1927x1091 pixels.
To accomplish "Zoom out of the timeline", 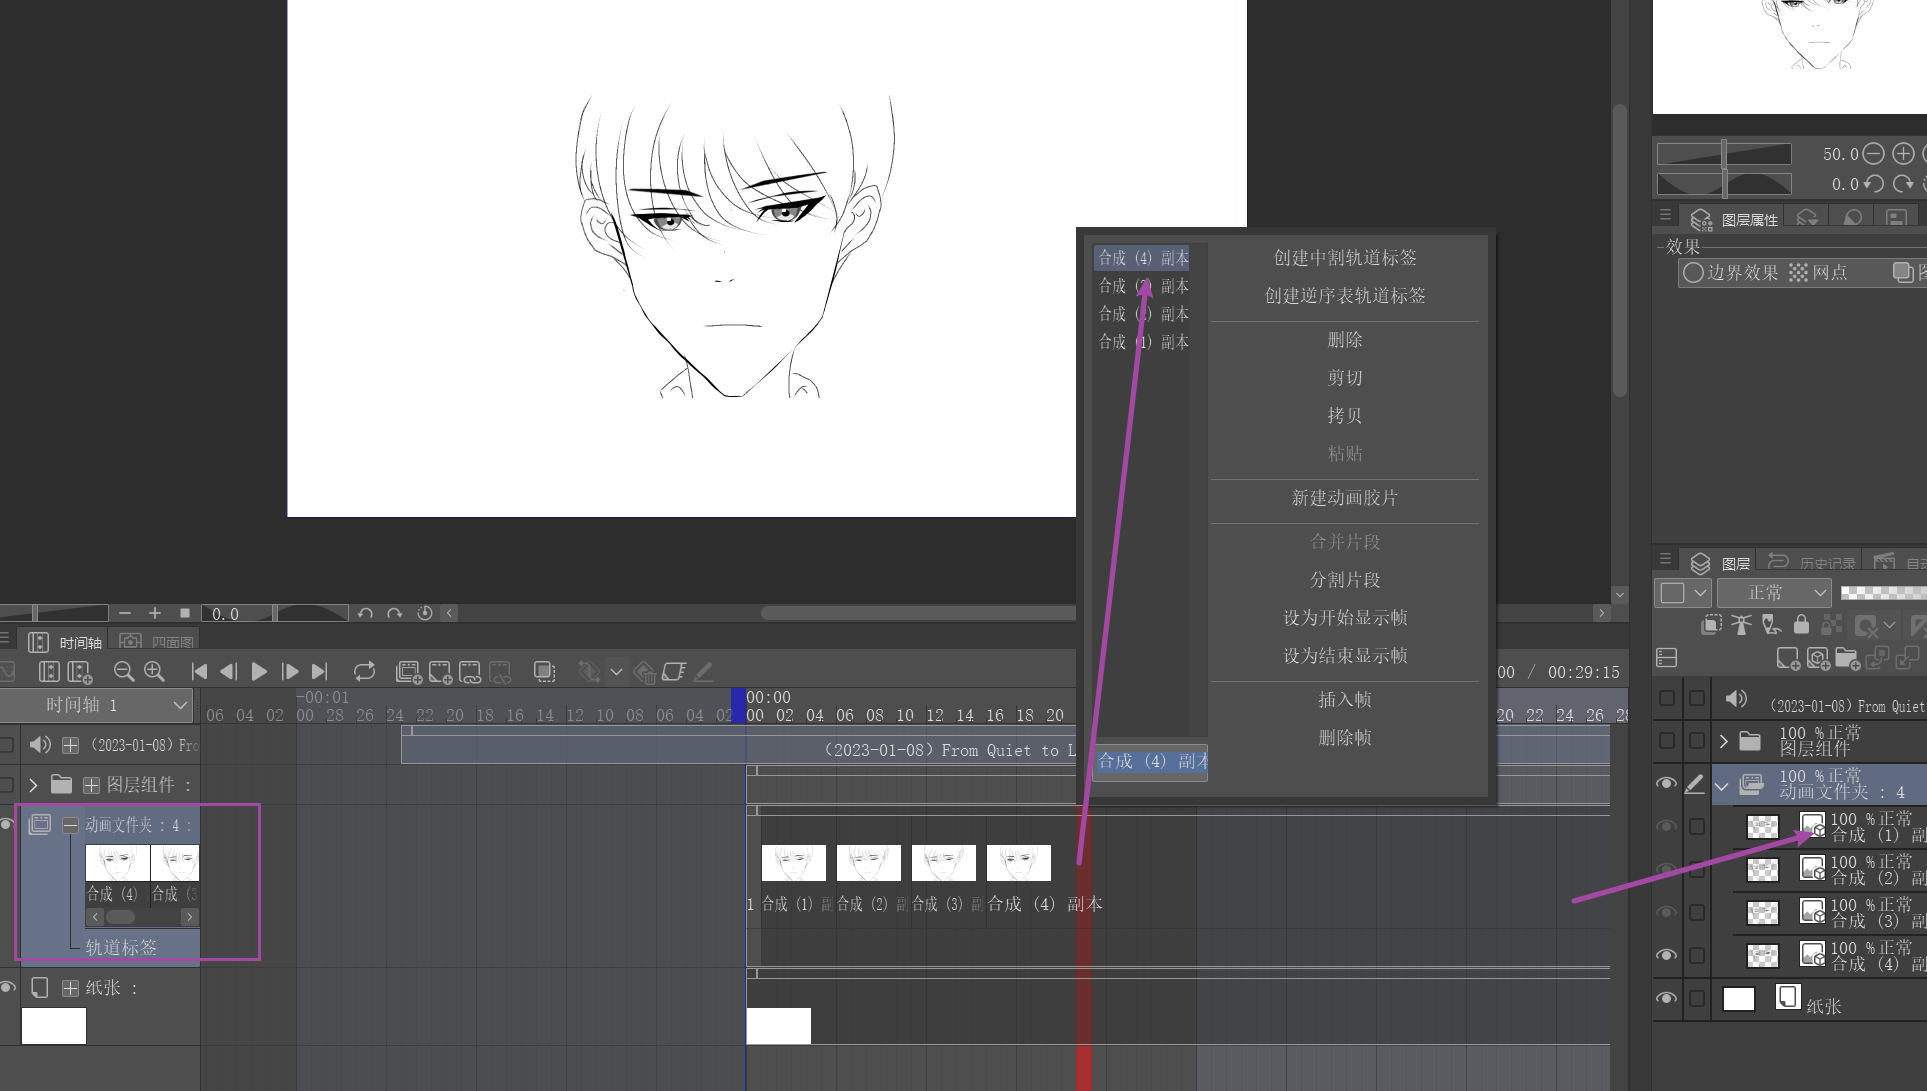I will [x=124, y=672].
